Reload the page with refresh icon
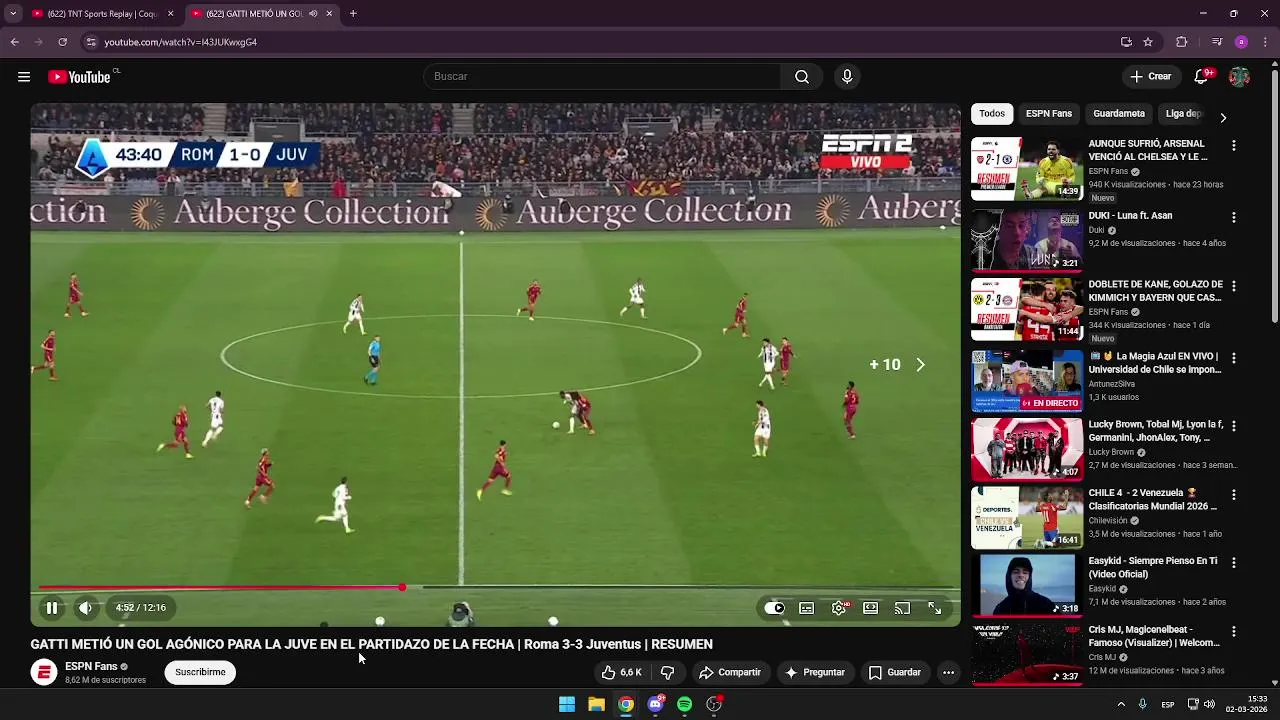Image resolution: width=1280 pixels, height=720 pixels. 62,42
